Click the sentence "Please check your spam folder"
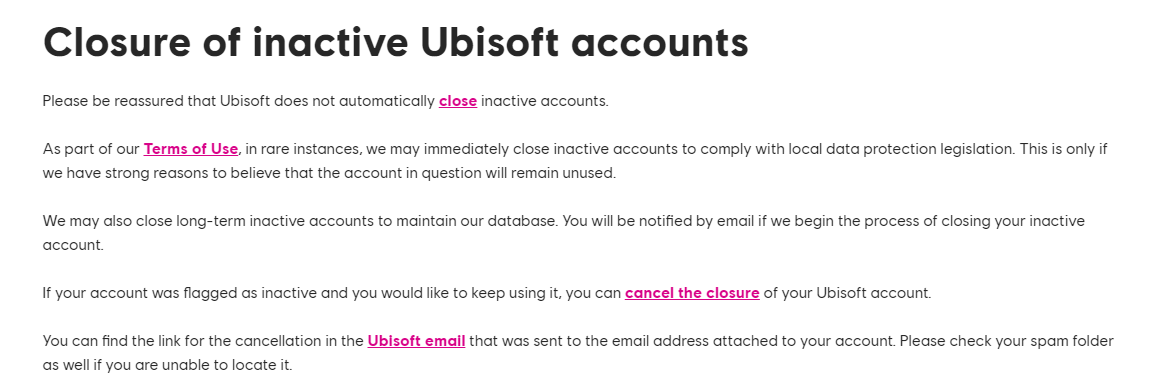Screen dimensions: 1176x389 click(1006, 341)
